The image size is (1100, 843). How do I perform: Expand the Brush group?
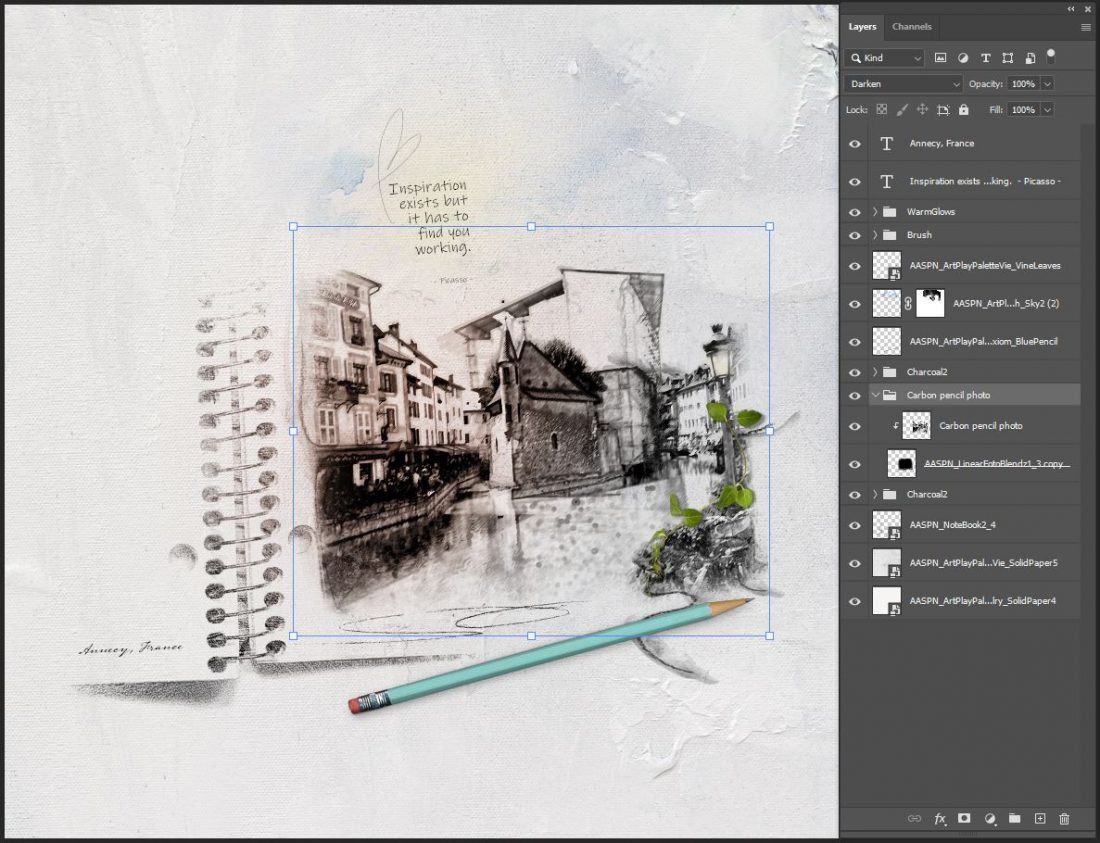click(x=875, y=235)
